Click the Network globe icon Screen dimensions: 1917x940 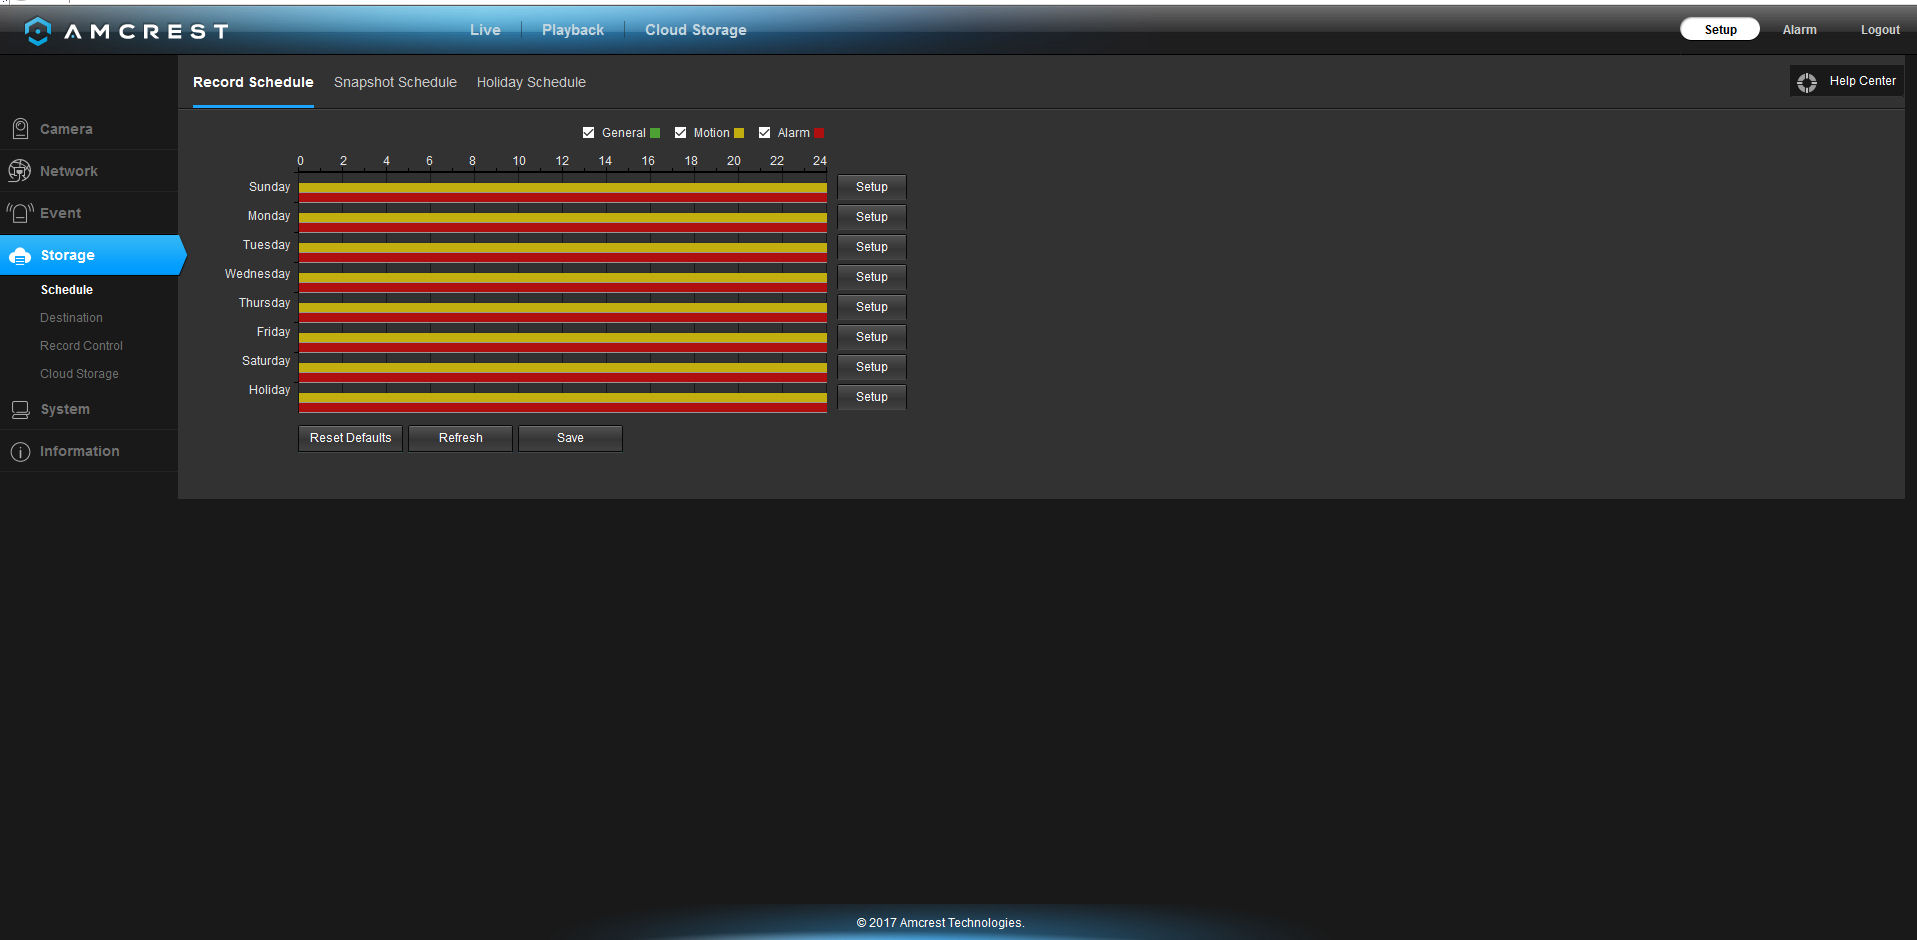(20, 171)
